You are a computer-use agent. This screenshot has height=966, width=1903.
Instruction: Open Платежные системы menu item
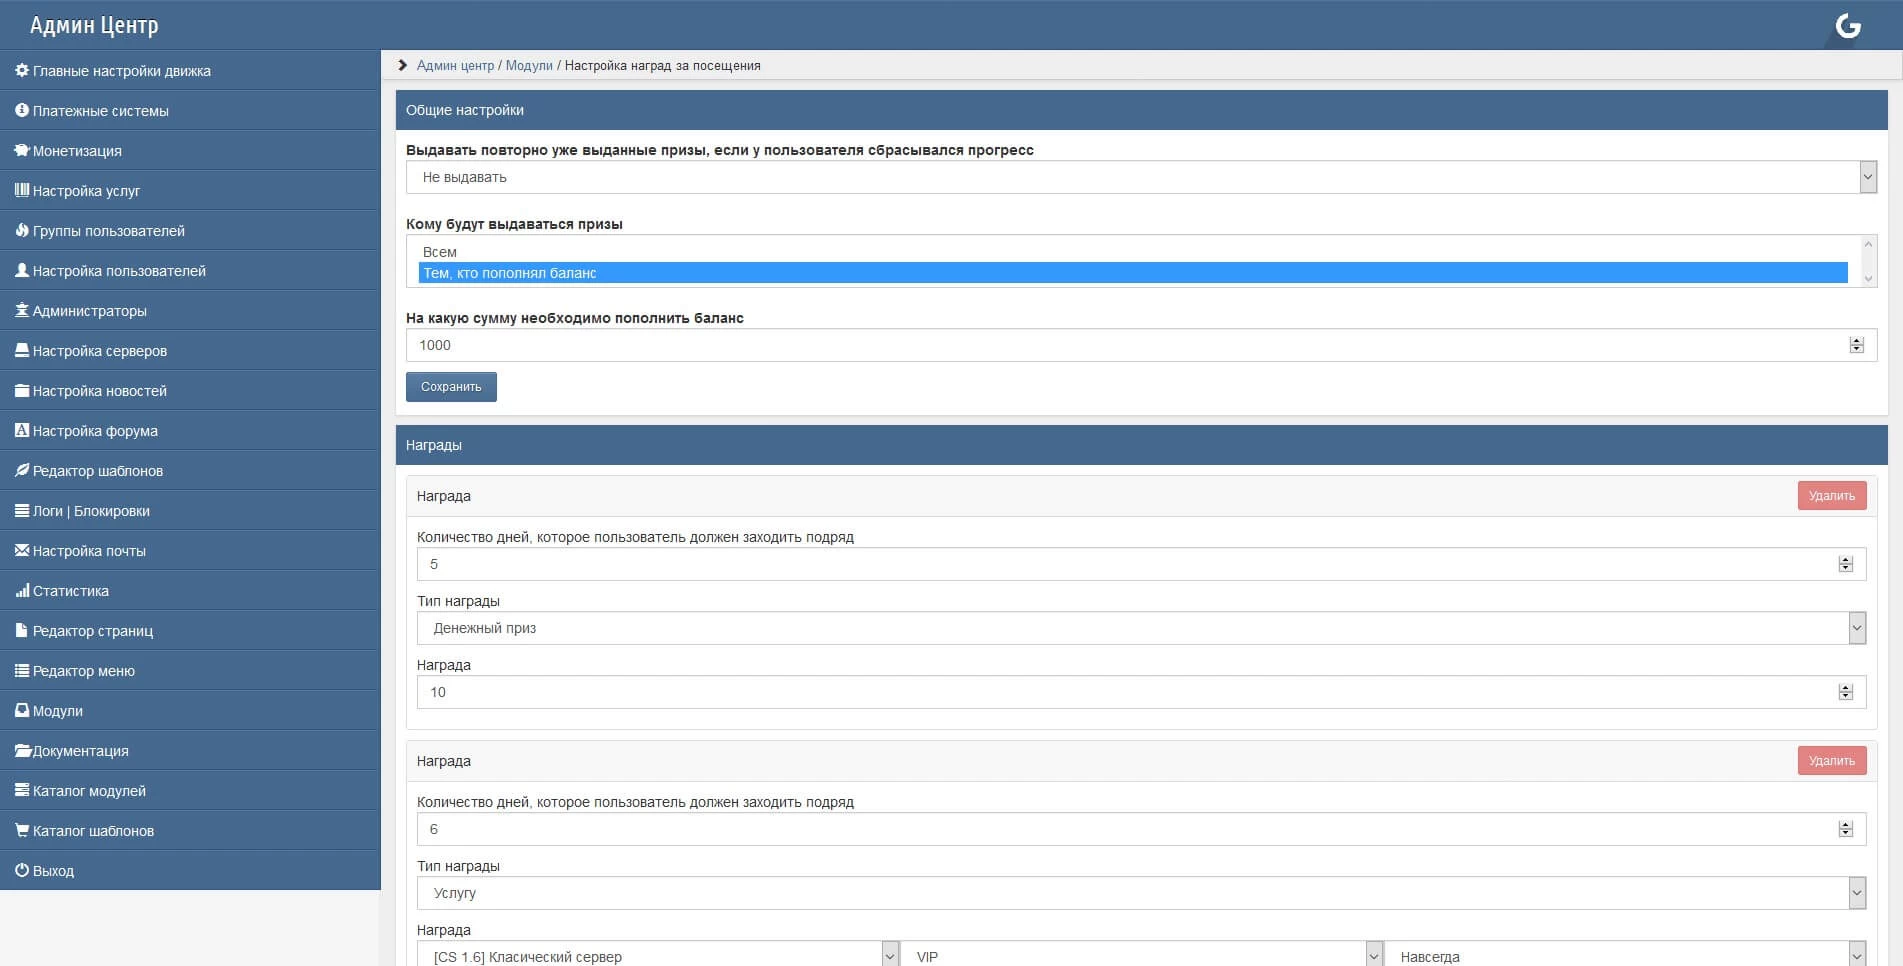[190, 111]
